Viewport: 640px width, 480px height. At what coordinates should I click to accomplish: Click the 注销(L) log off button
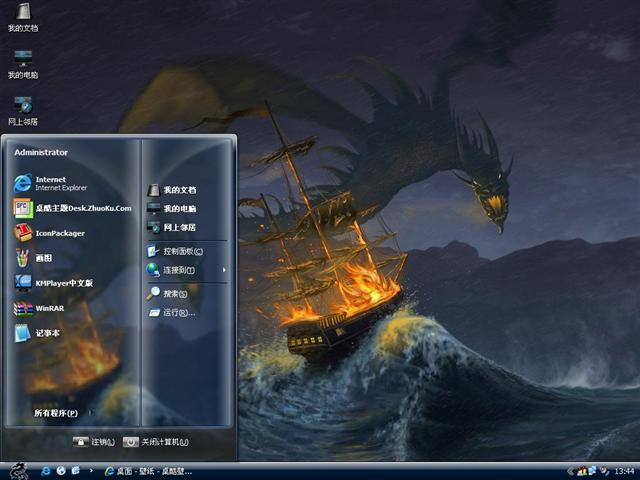94,442
